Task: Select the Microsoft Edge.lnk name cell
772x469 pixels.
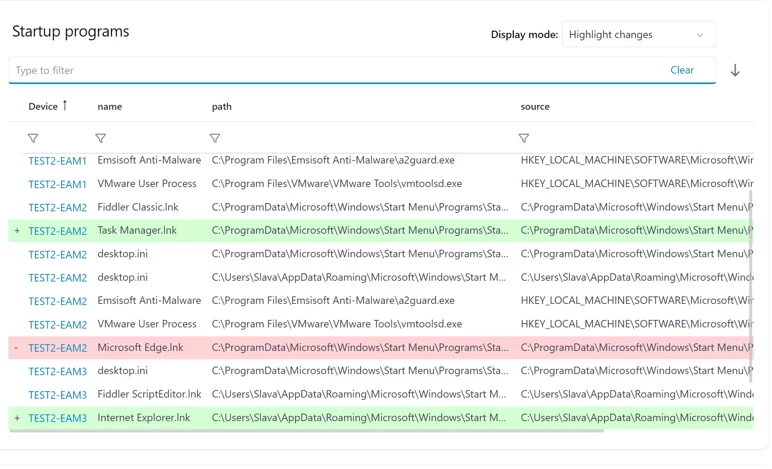Action: click(140, 348)
